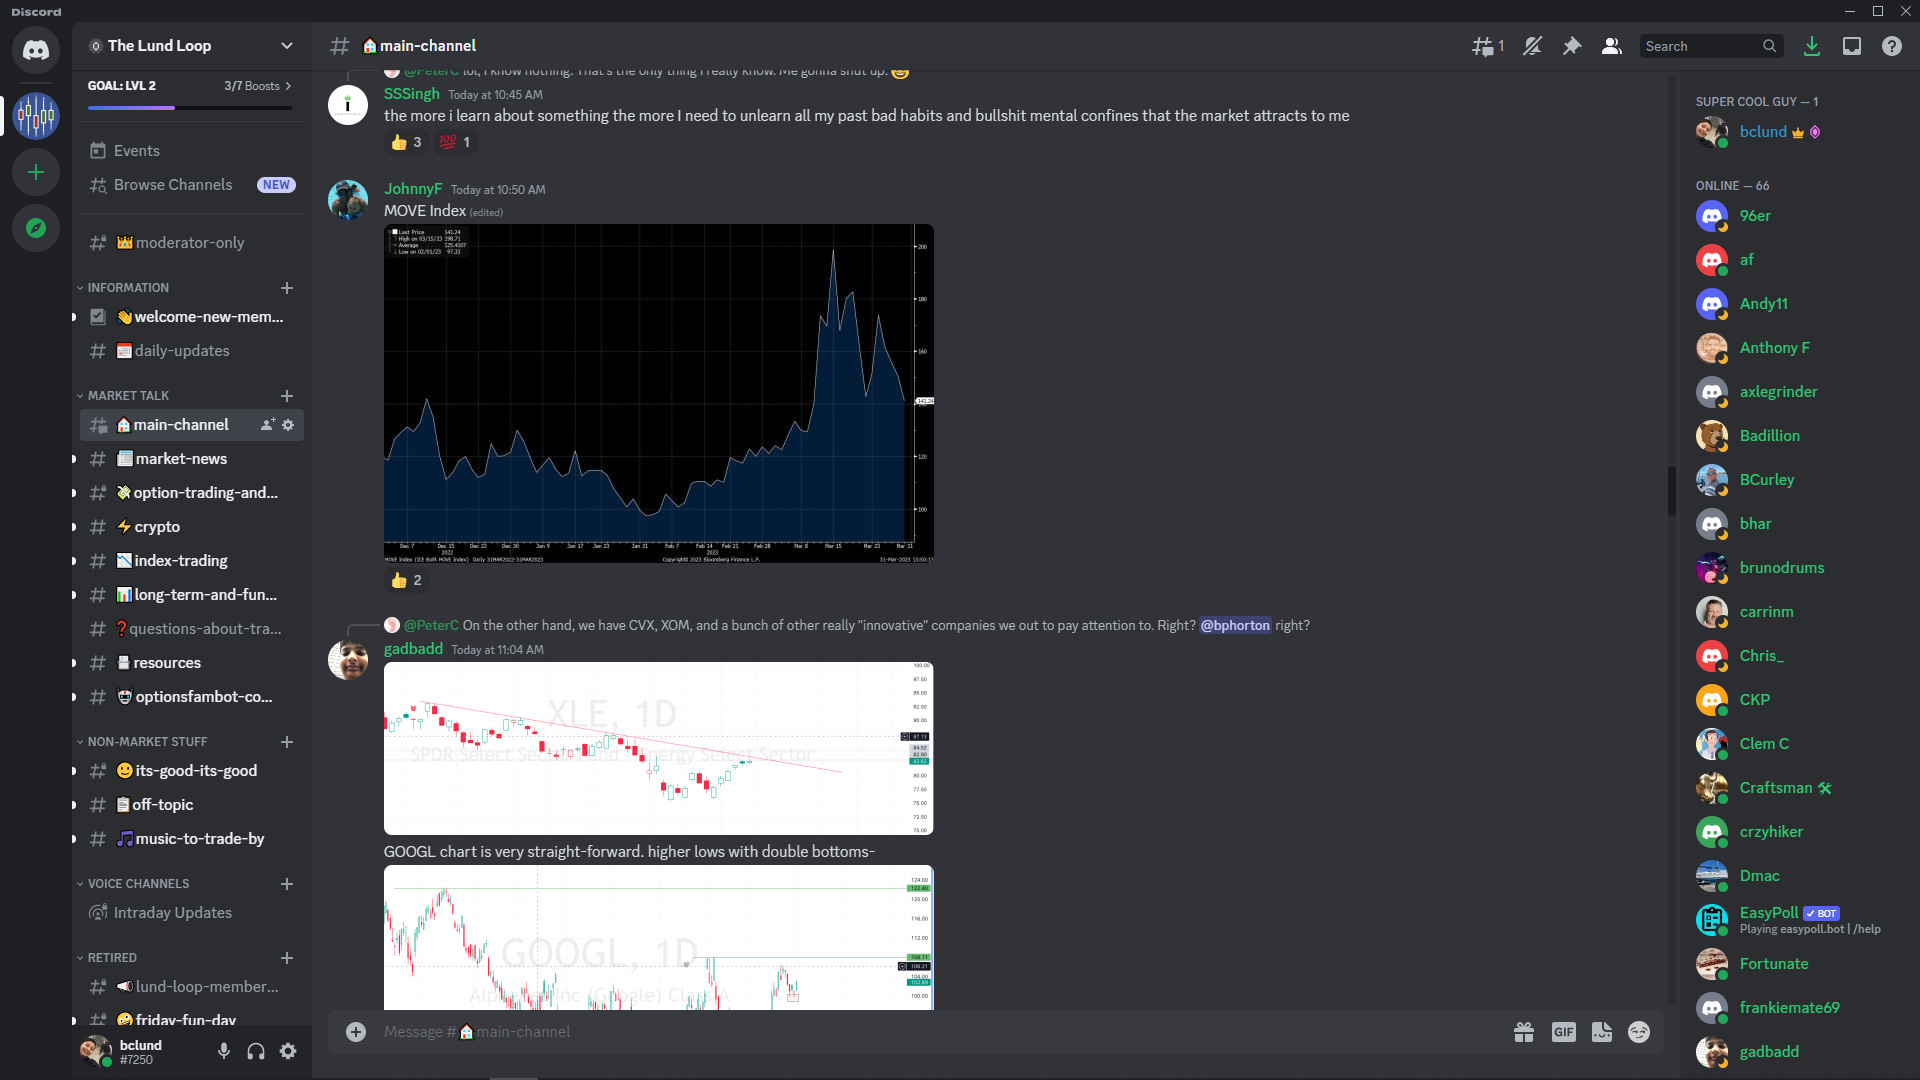This screenshot has width=1920, height=1080.
Task: Open resources channel
Action: click(192, 663)
